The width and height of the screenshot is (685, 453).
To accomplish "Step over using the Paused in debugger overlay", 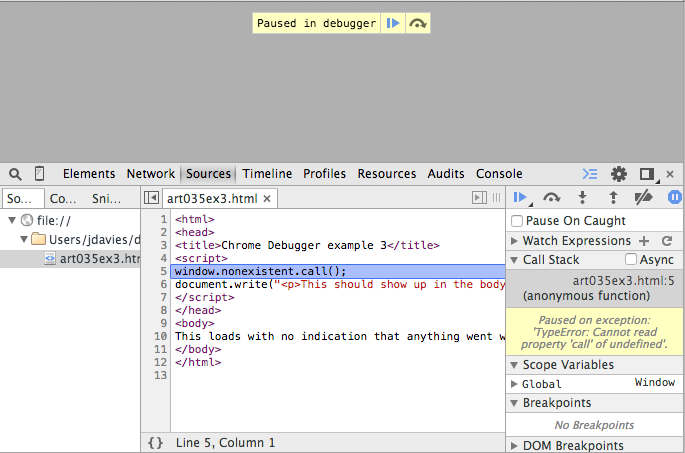I will coord(418,23).
